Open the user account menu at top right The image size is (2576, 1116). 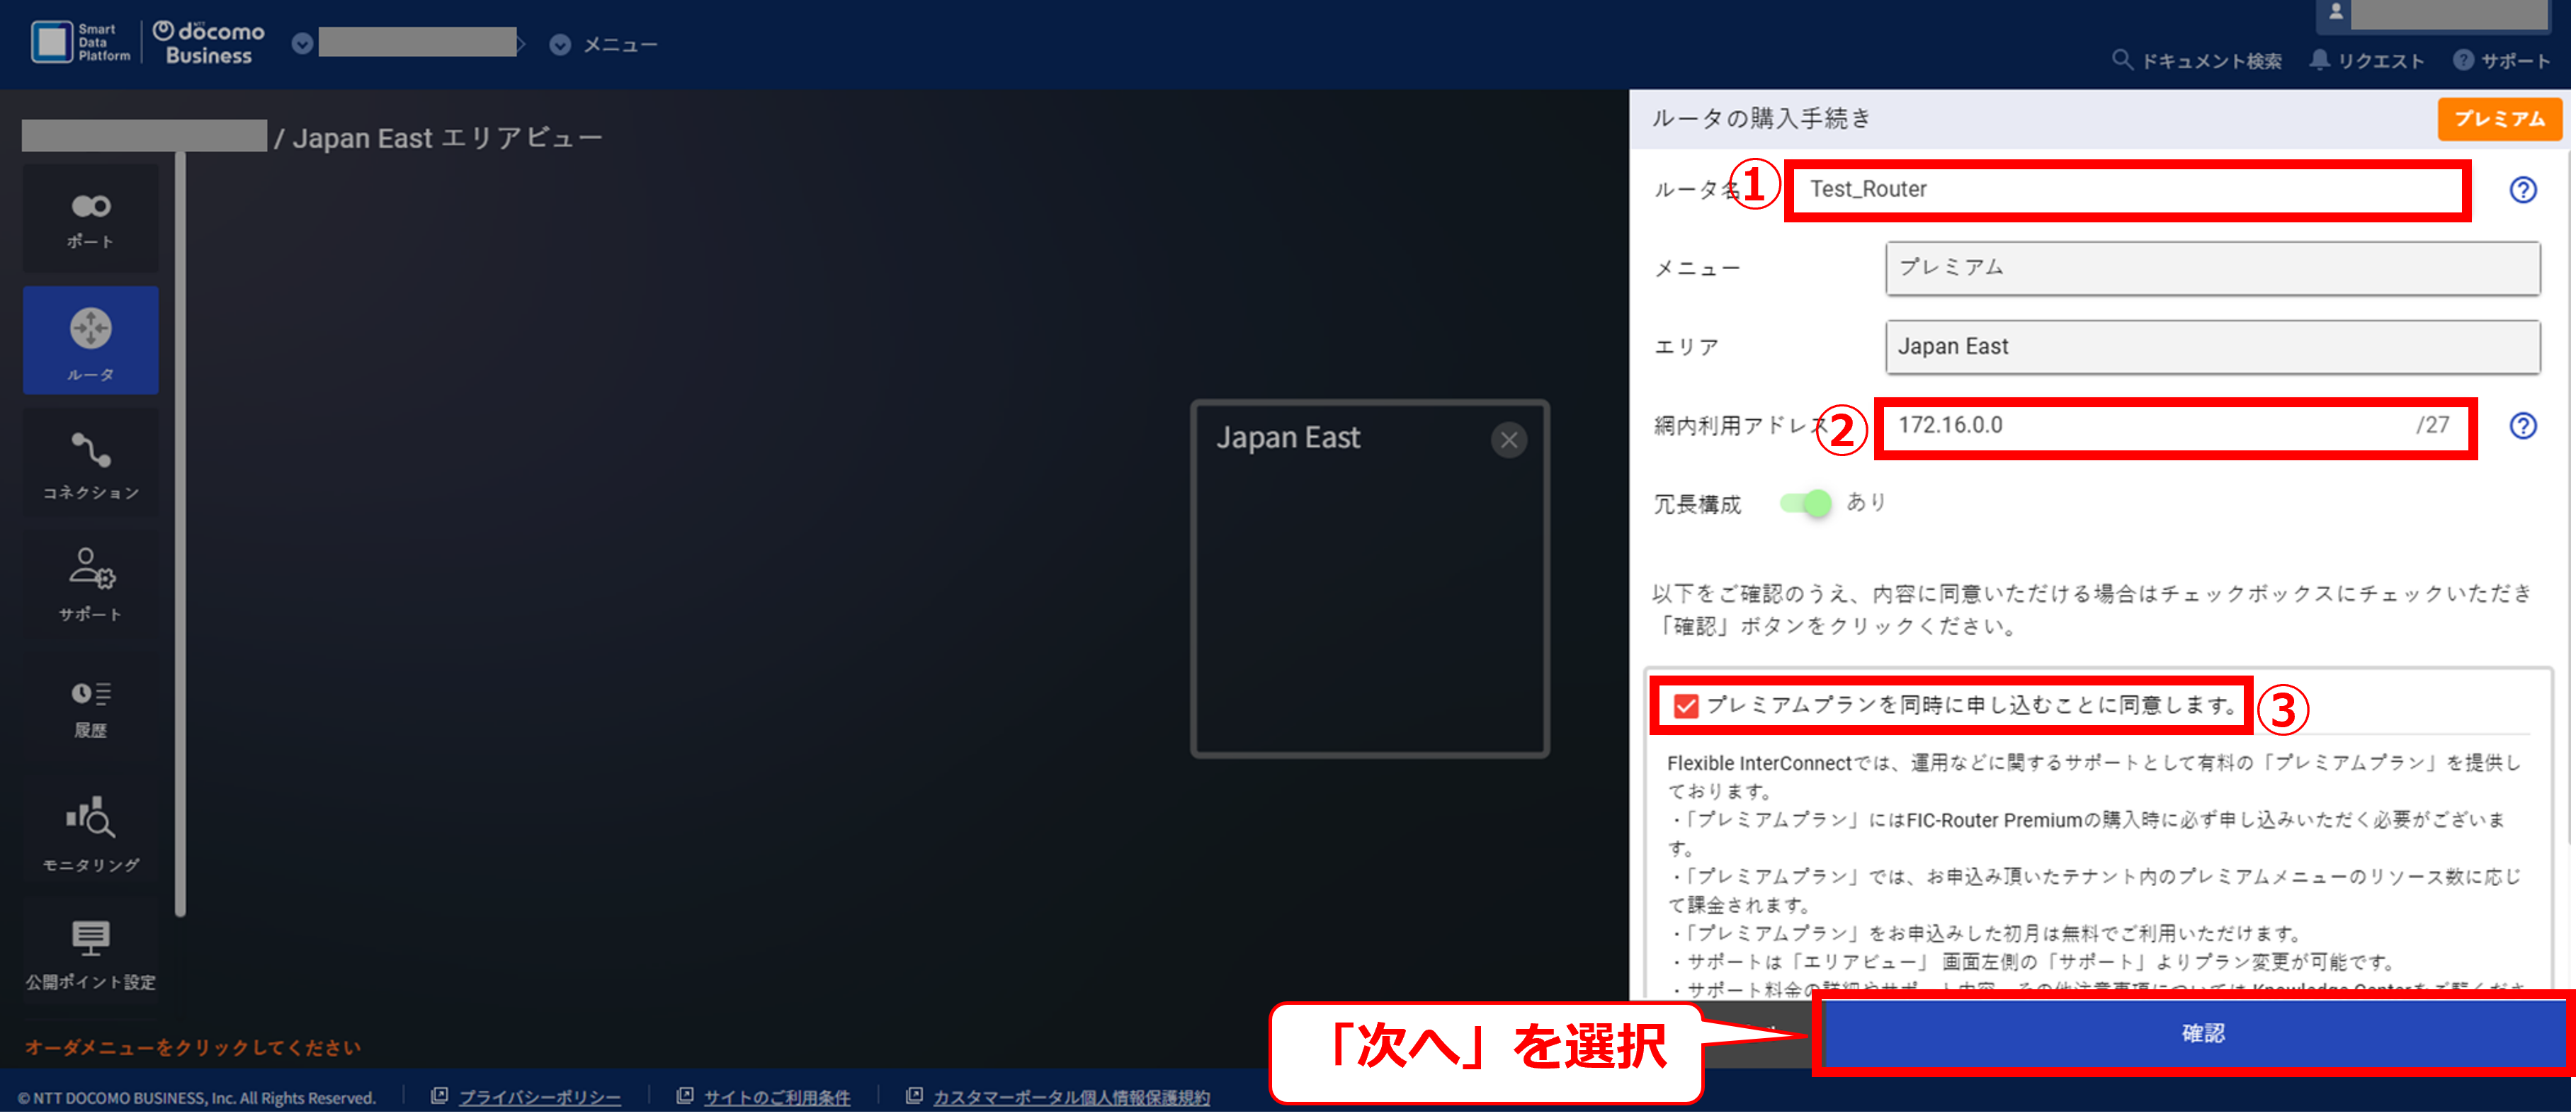point(2336,12)
